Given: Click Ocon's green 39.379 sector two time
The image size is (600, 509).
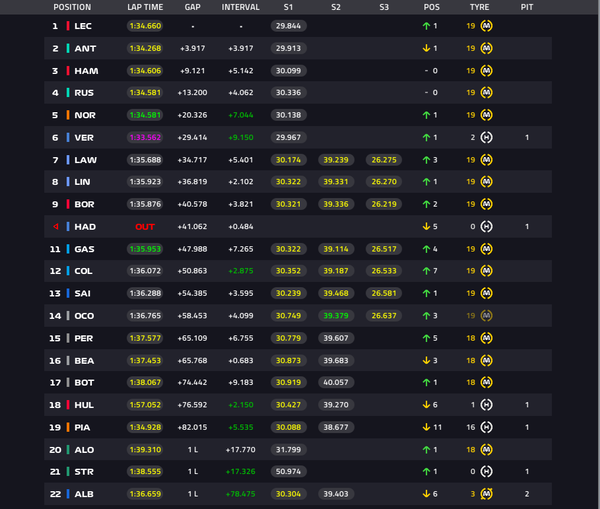Looking at the screenshot, I should point(336,316).
